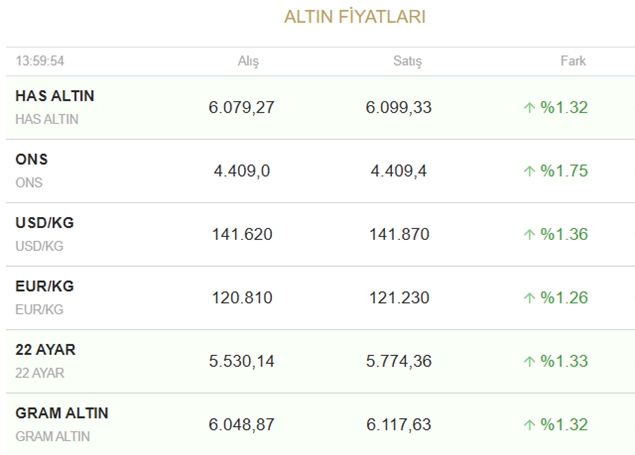This screenshot has width=635, height=455.
Task: Click HAS ALTIN buying price 6.079,27
Action: [x=241, y=107]
